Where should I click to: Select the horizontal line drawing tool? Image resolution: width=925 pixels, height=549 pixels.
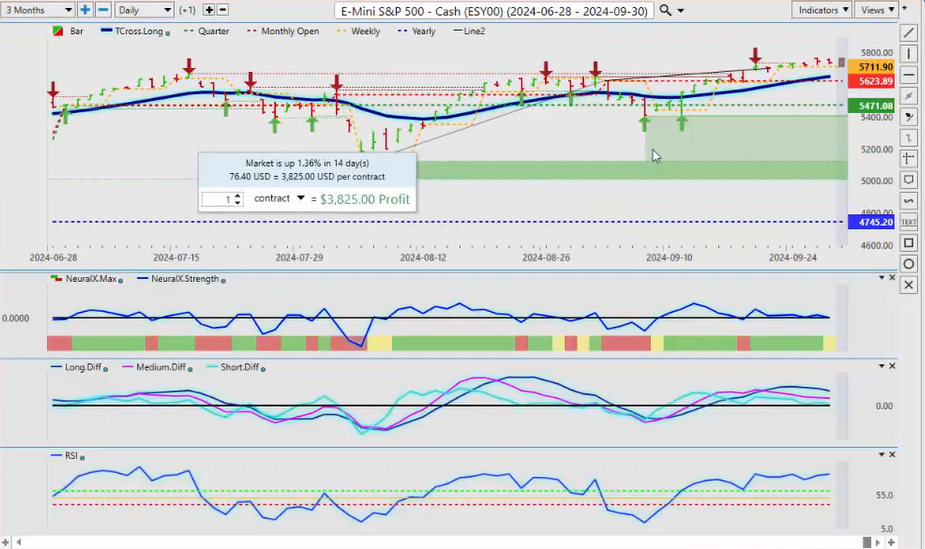pyautogui.click(x=908, y=75)
